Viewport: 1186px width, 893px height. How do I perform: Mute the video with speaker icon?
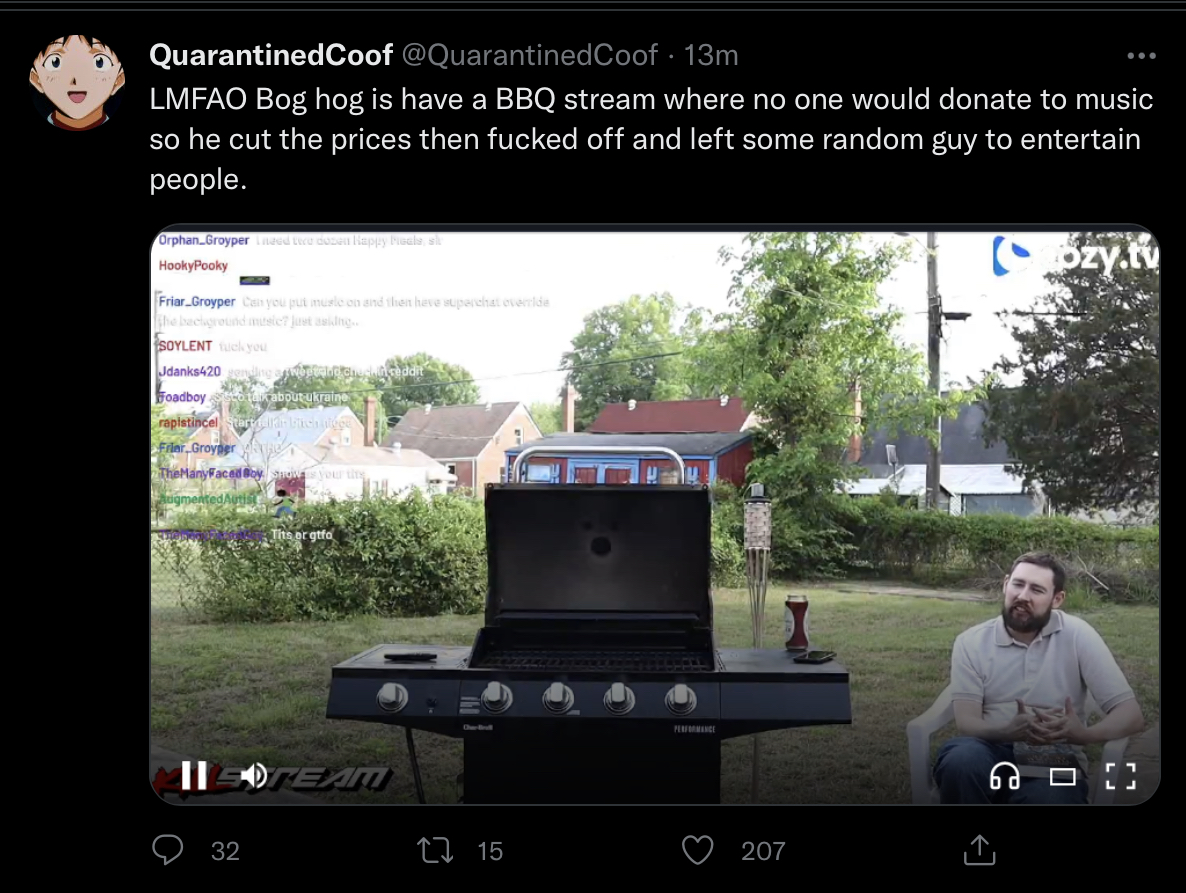click(254, 776)
